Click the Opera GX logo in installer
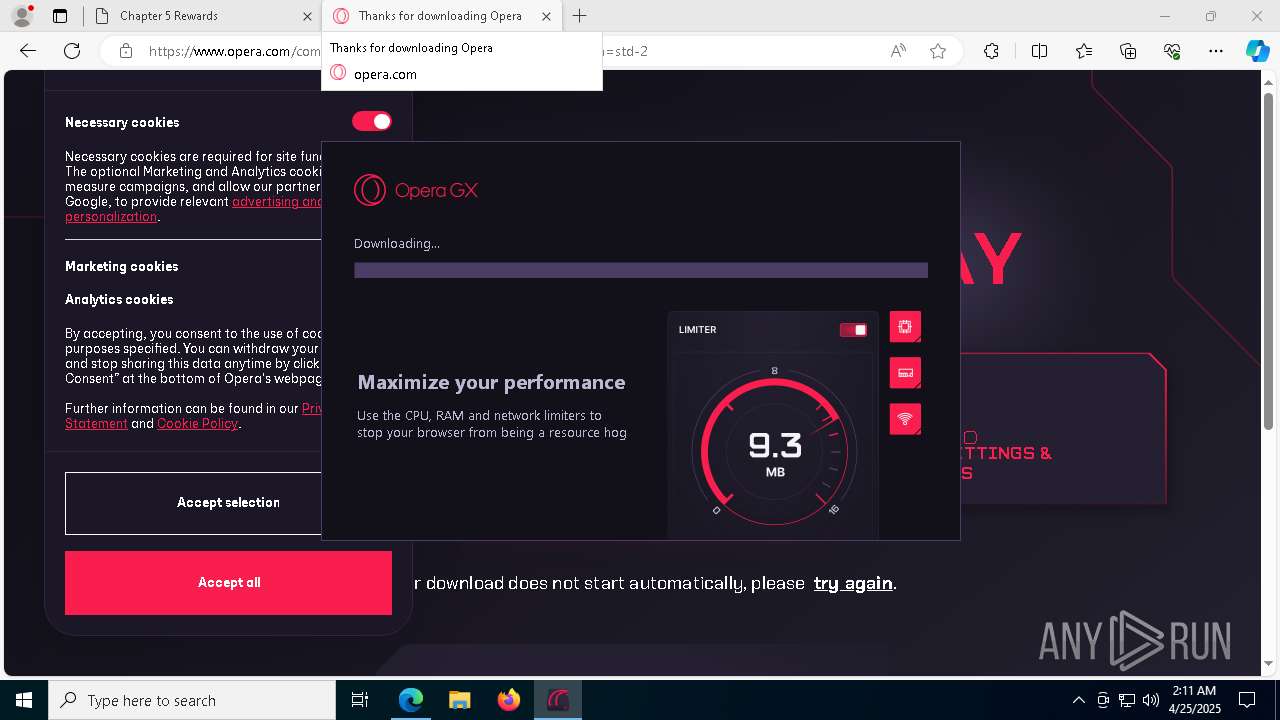The image size is (1280, 720). 416,190
